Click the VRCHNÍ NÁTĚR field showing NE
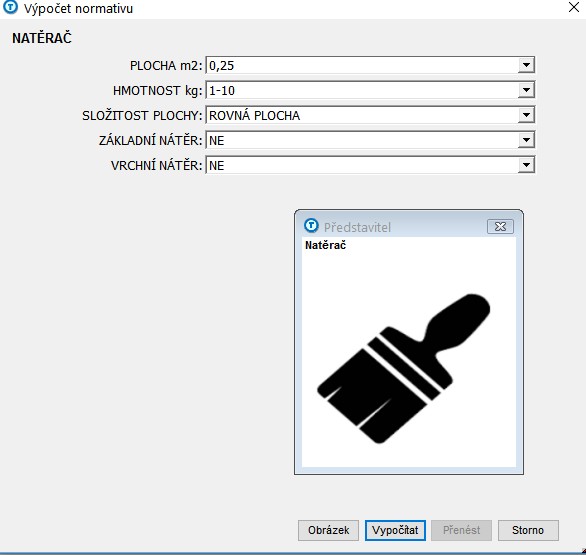This screenshot has height=555, width=586. tap(370, 165)
